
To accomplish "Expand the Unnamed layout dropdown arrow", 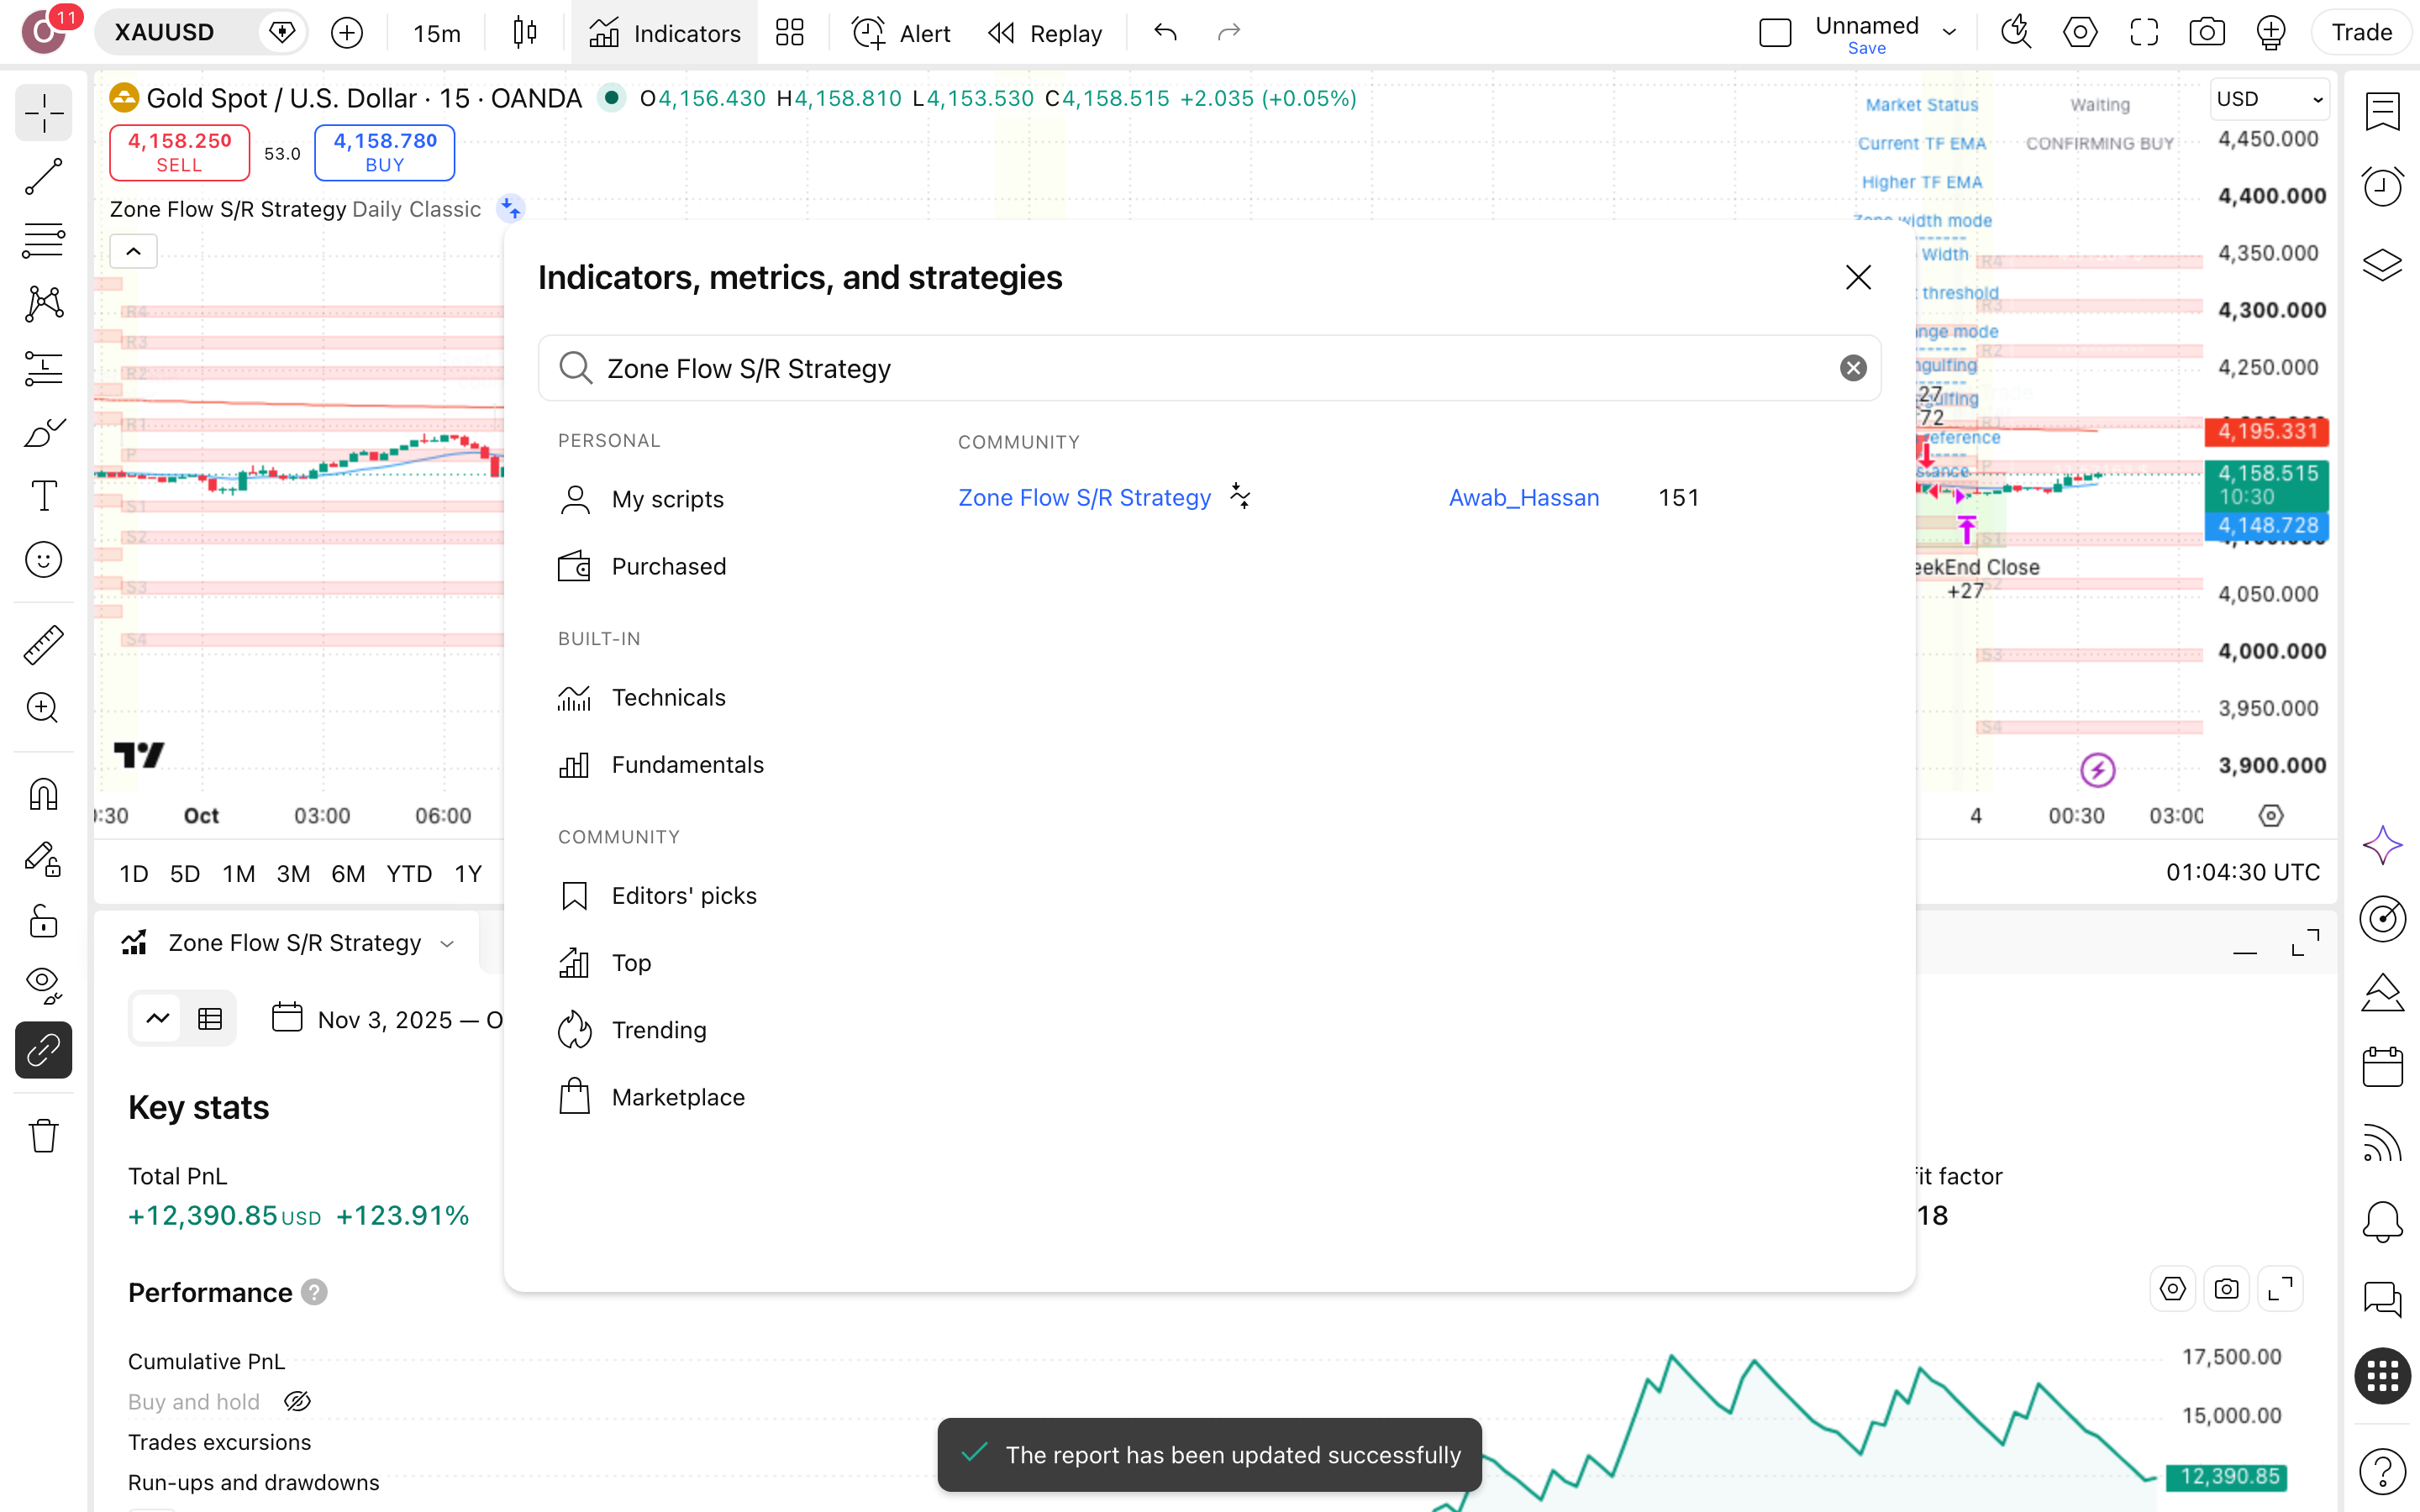I will tap(1950, 32).
